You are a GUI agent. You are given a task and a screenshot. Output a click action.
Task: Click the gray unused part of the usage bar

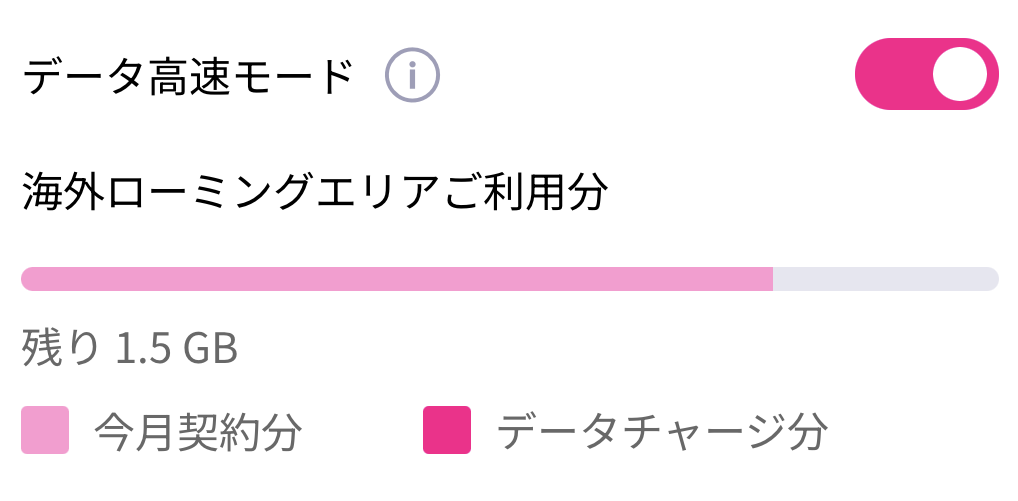pos(885,279)
